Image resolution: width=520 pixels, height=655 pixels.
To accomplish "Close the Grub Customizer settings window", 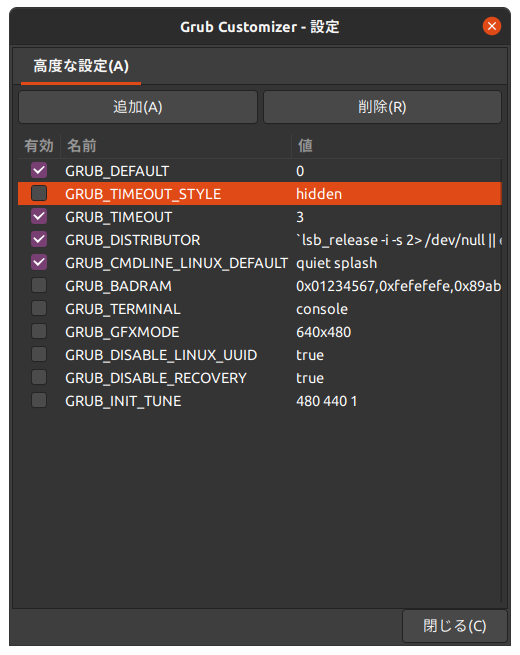I will pos(492,26).
